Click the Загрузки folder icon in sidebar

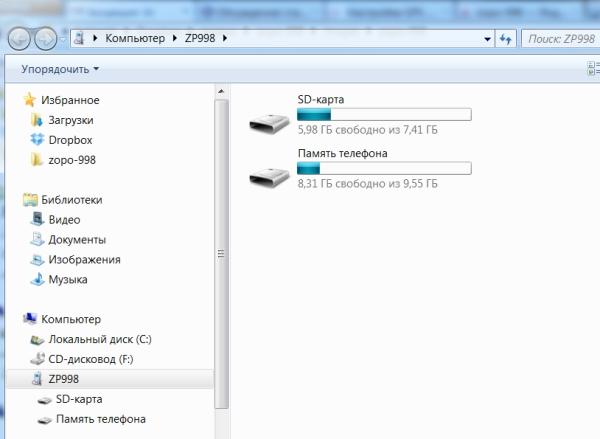click(37, 120)
